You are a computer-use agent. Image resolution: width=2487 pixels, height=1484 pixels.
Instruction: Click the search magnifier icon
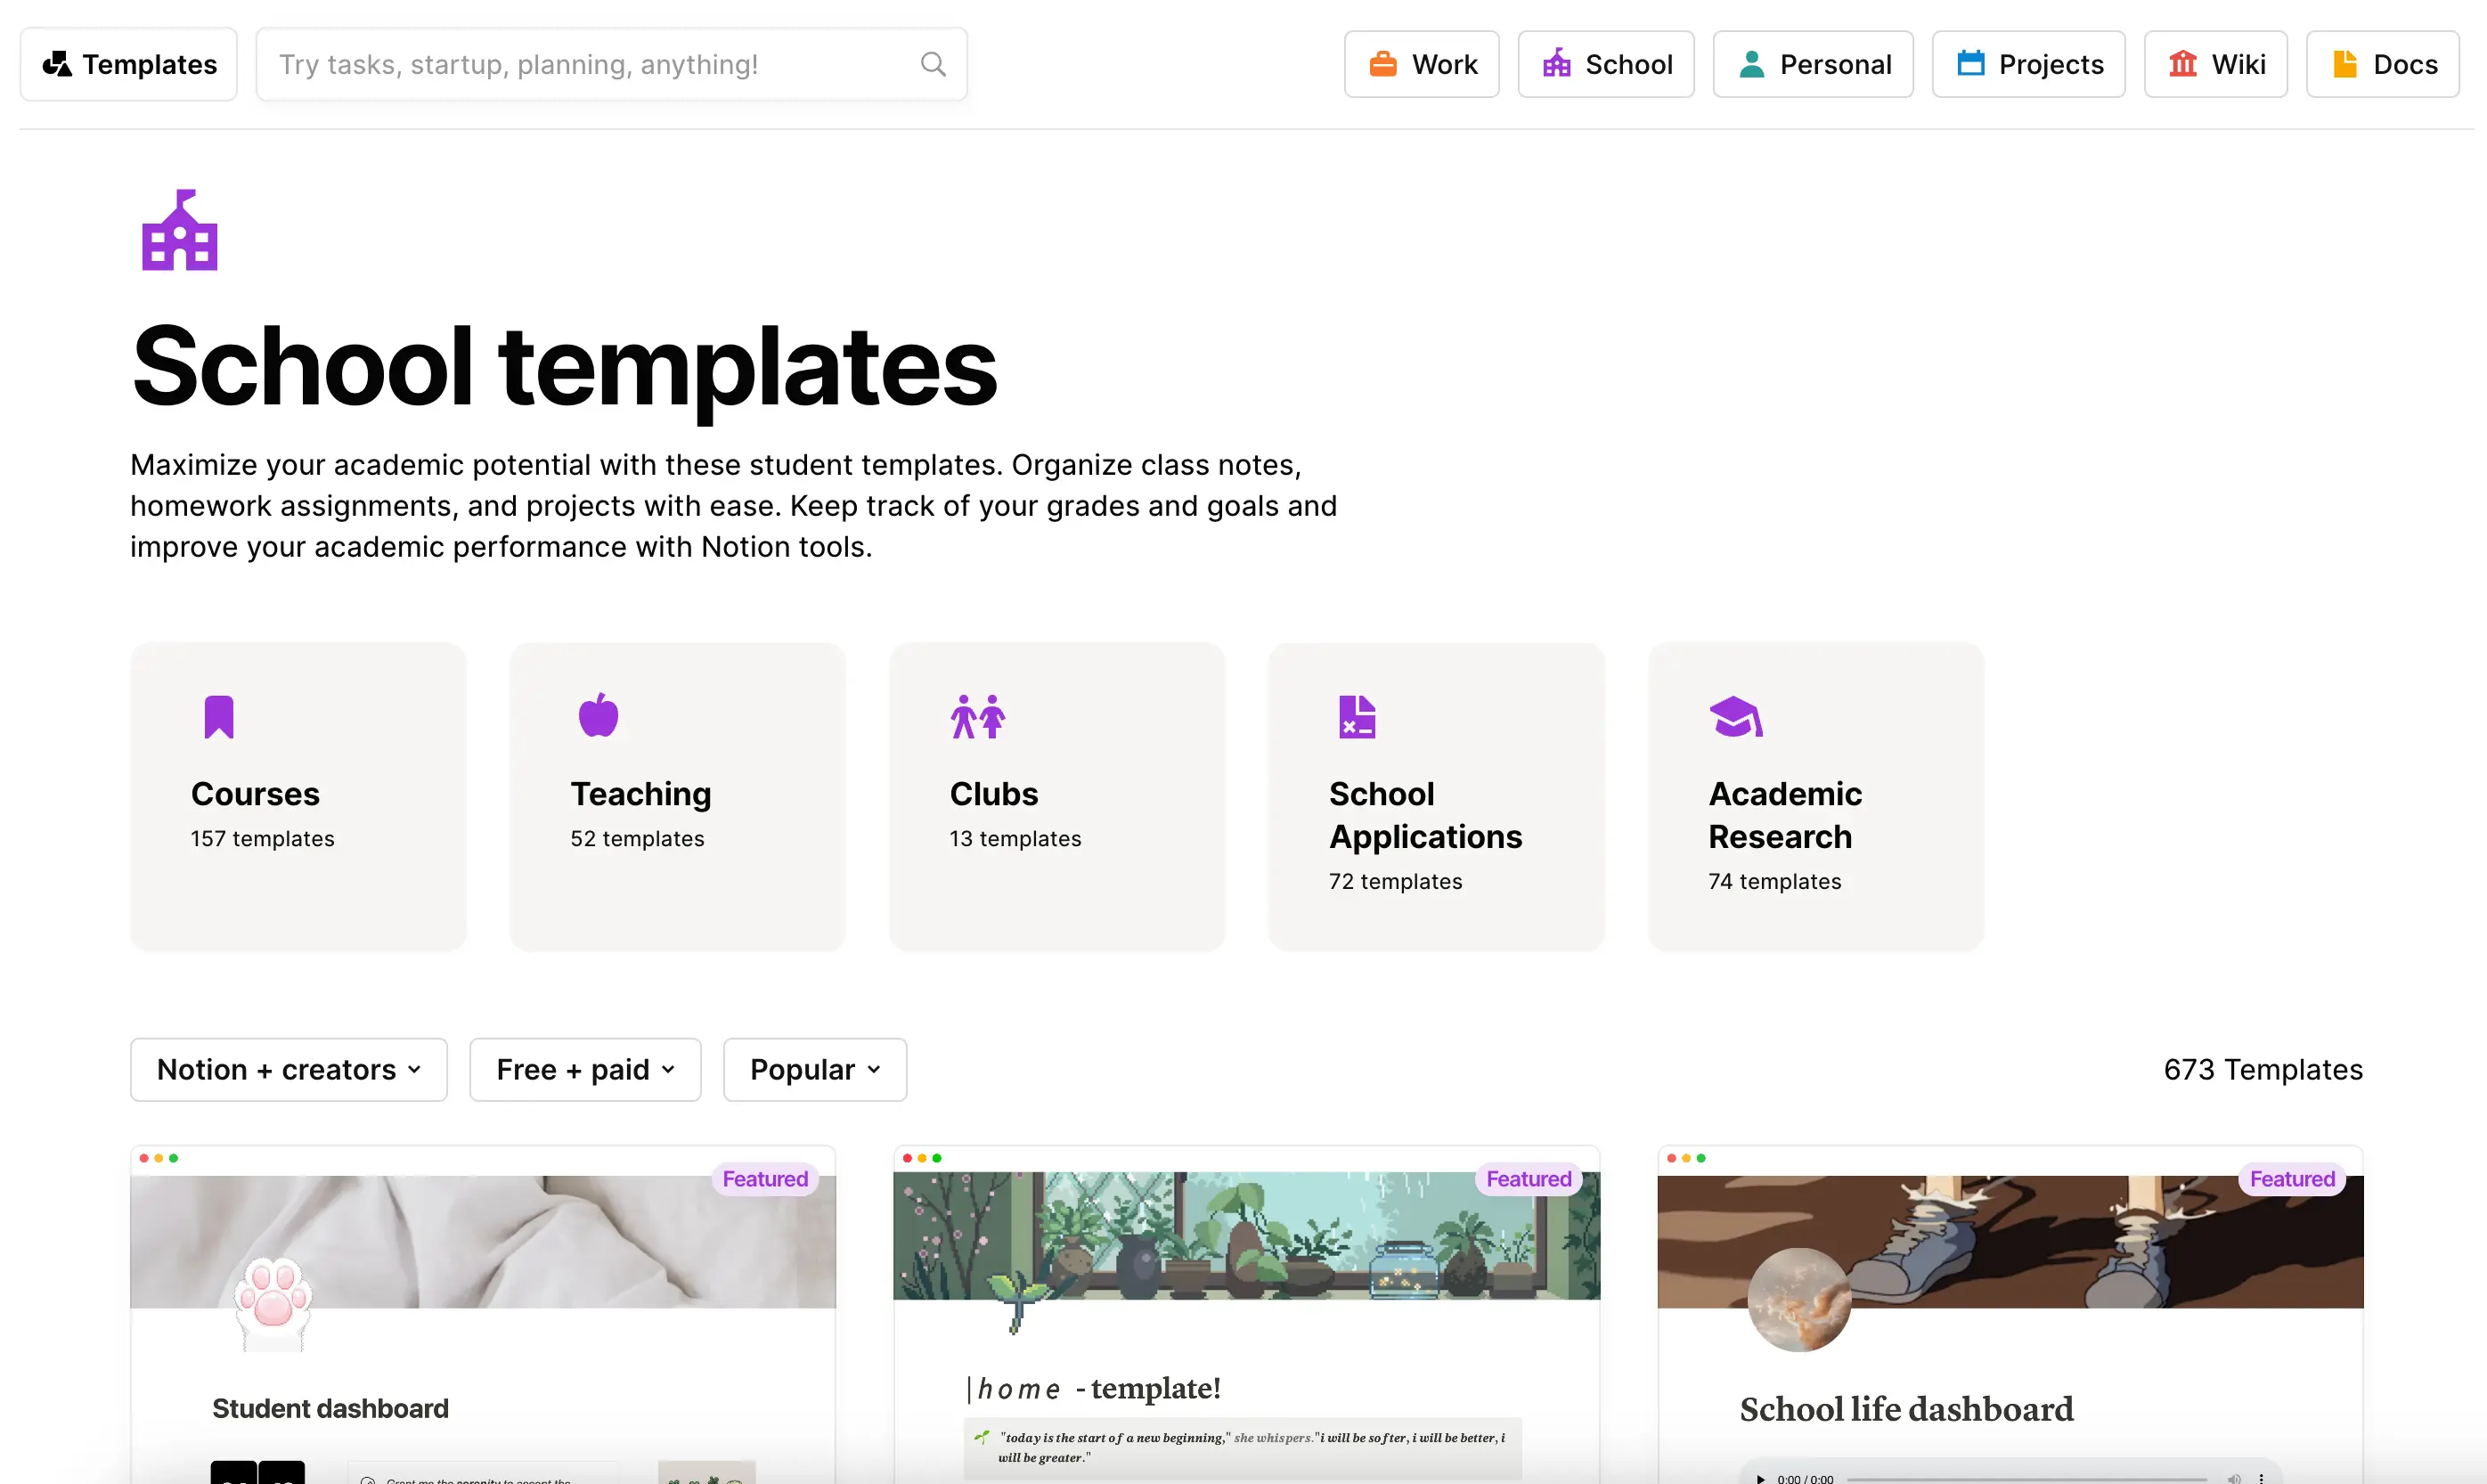[932, 63]
